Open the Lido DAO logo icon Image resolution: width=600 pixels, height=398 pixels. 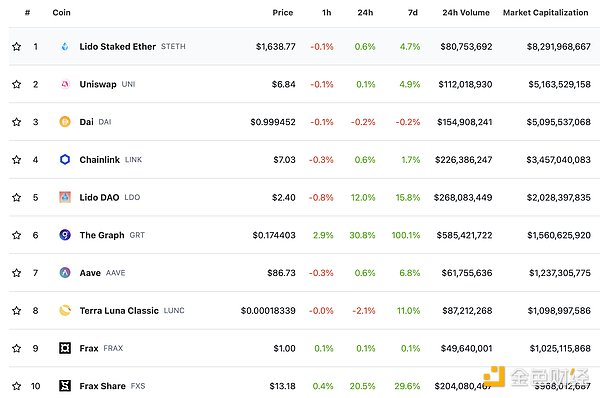(x=65, y=197)
